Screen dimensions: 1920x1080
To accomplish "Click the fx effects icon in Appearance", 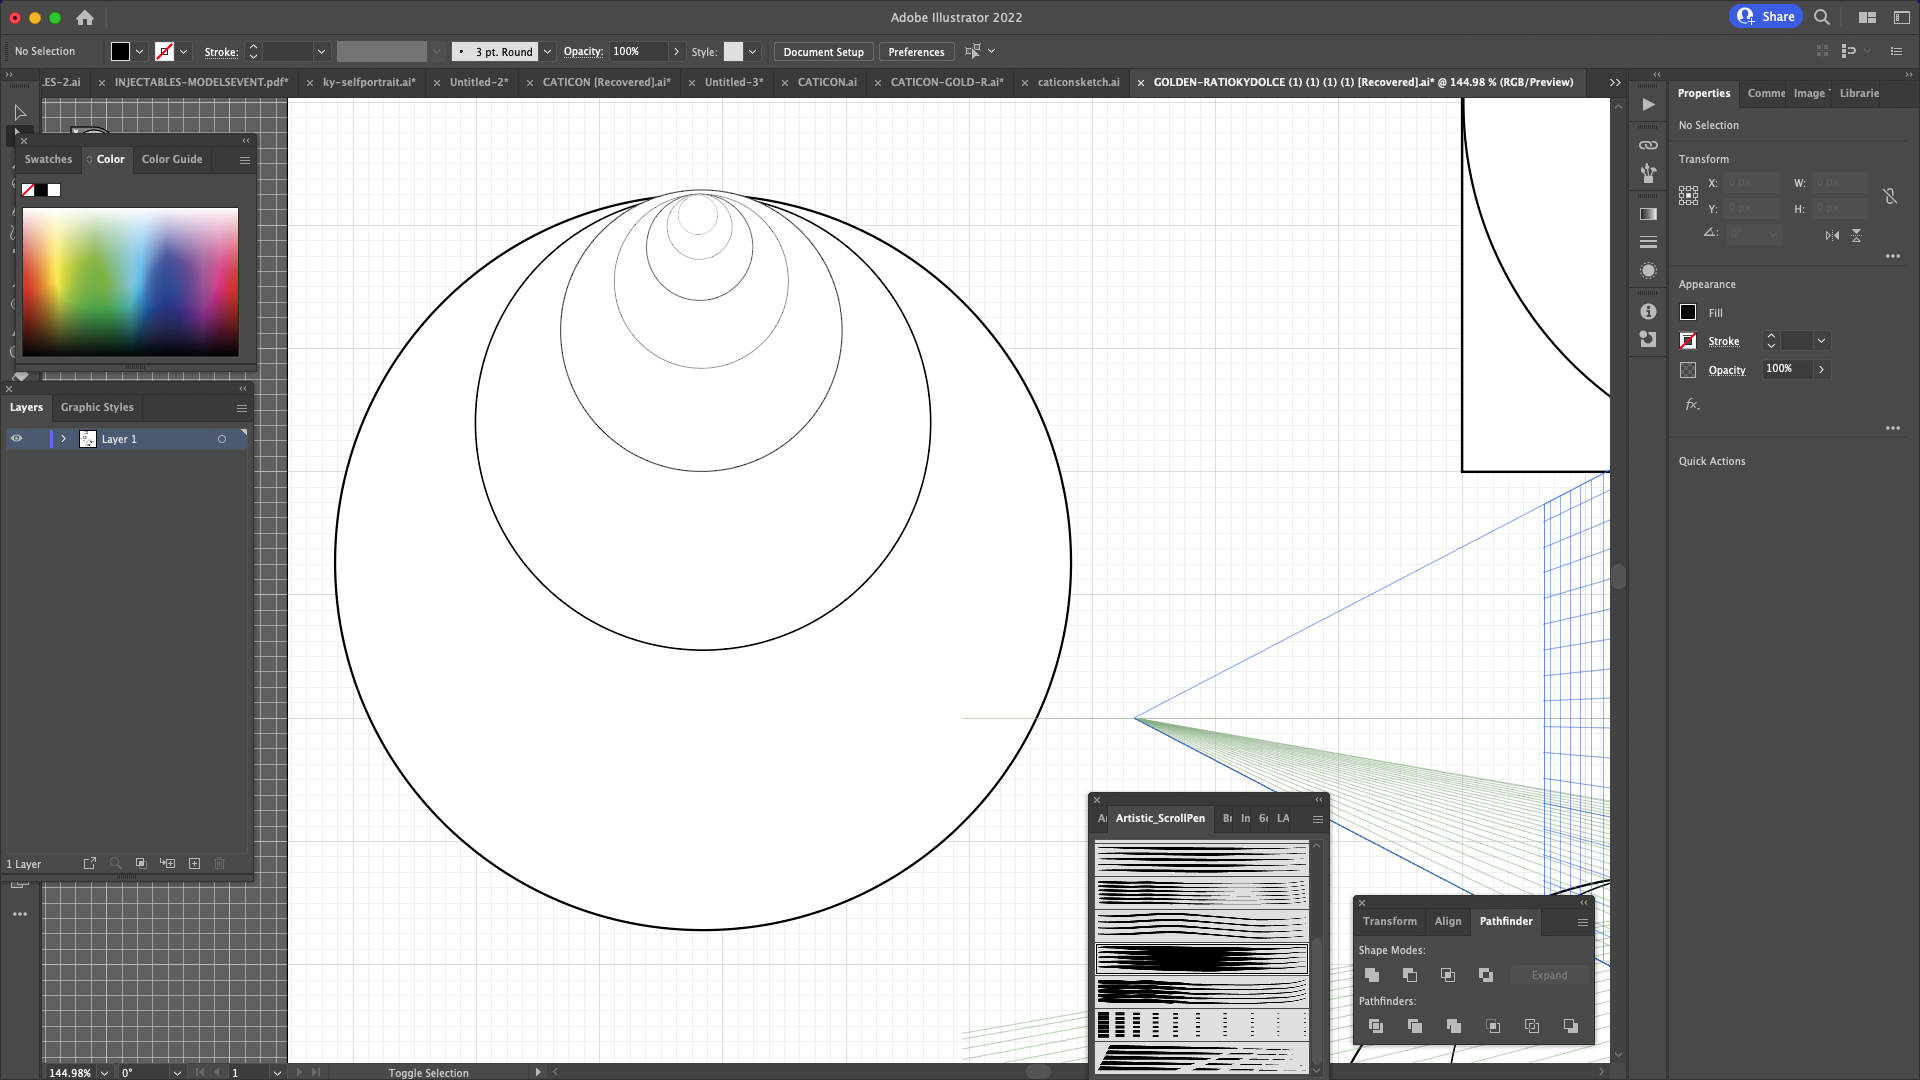I will (x=1692, y=405).
